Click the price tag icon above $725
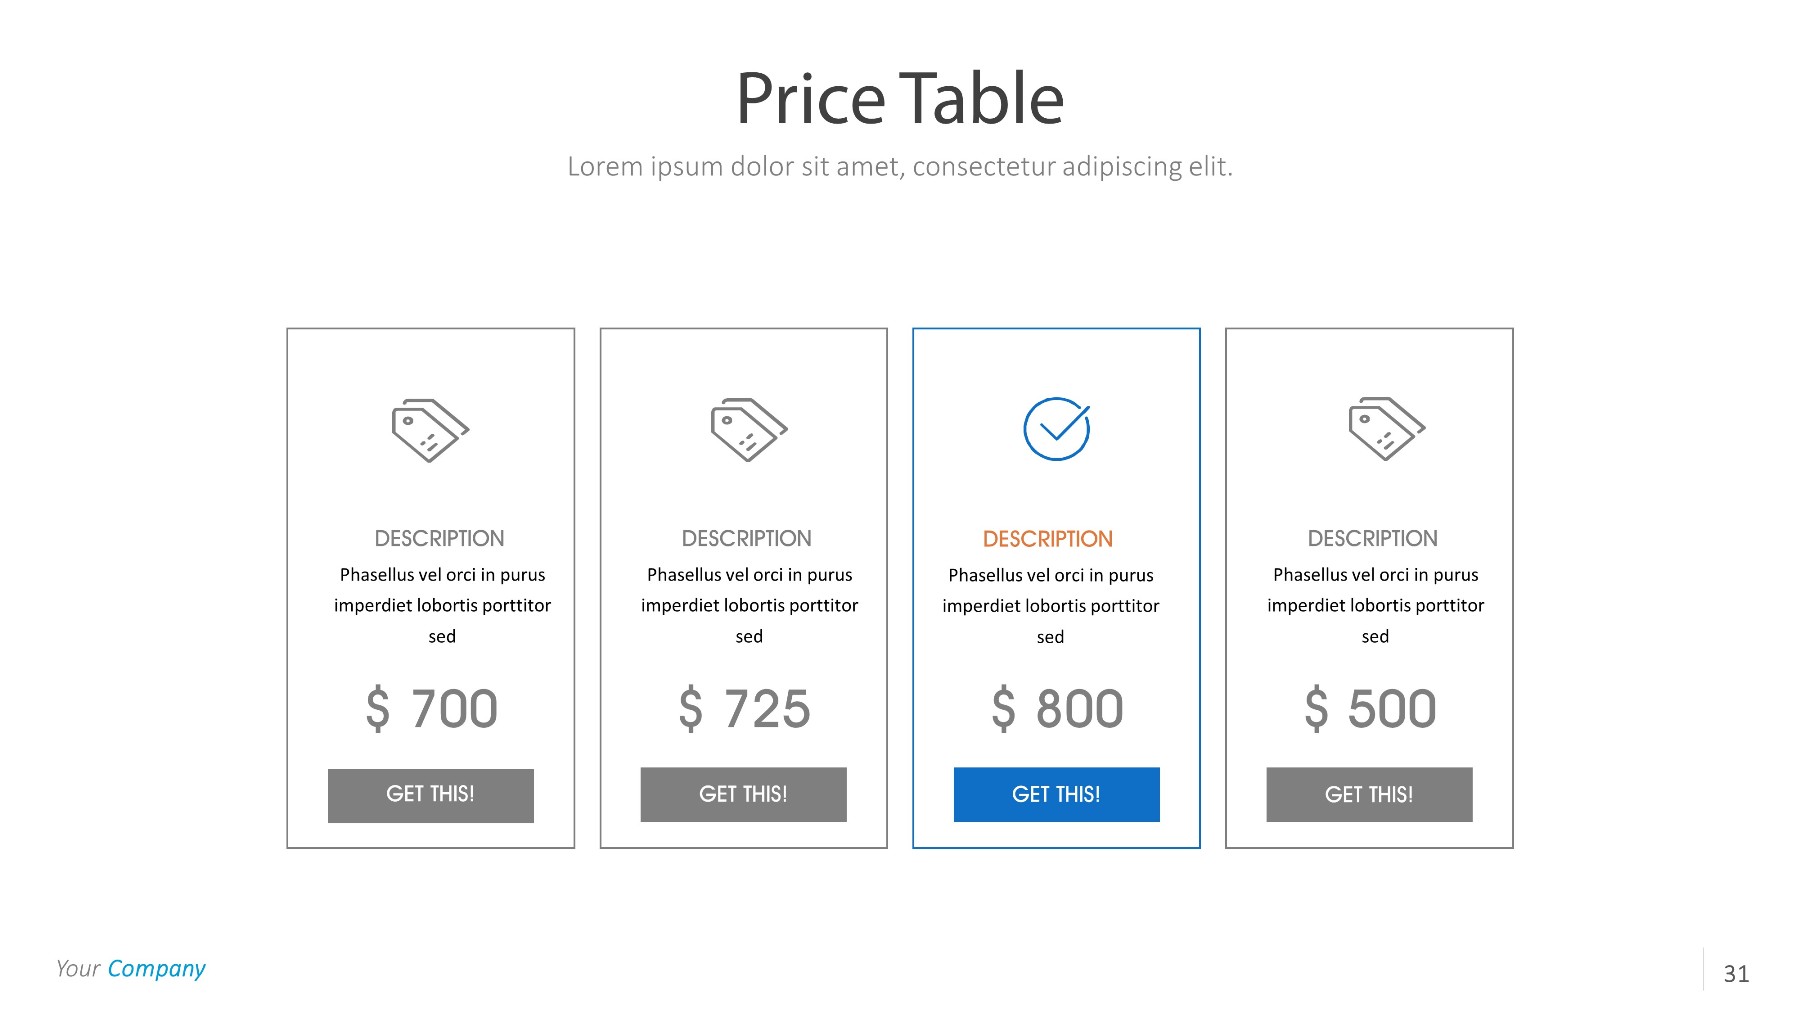 [749, 430]
